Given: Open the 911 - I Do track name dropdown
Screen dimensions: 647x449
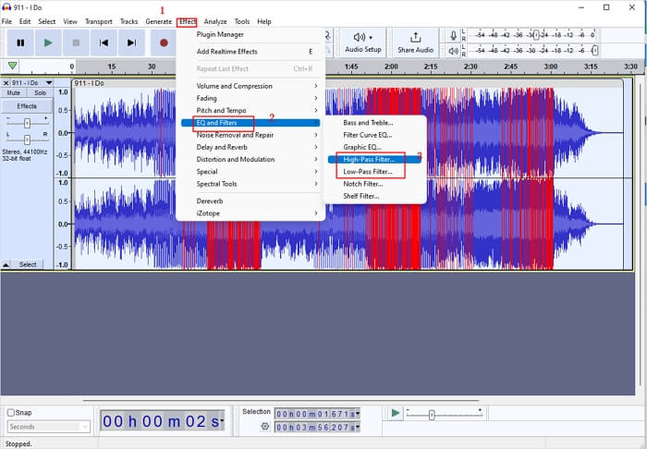Looking at the screenshot, I should pyautogui.click(x=31, y=82).
